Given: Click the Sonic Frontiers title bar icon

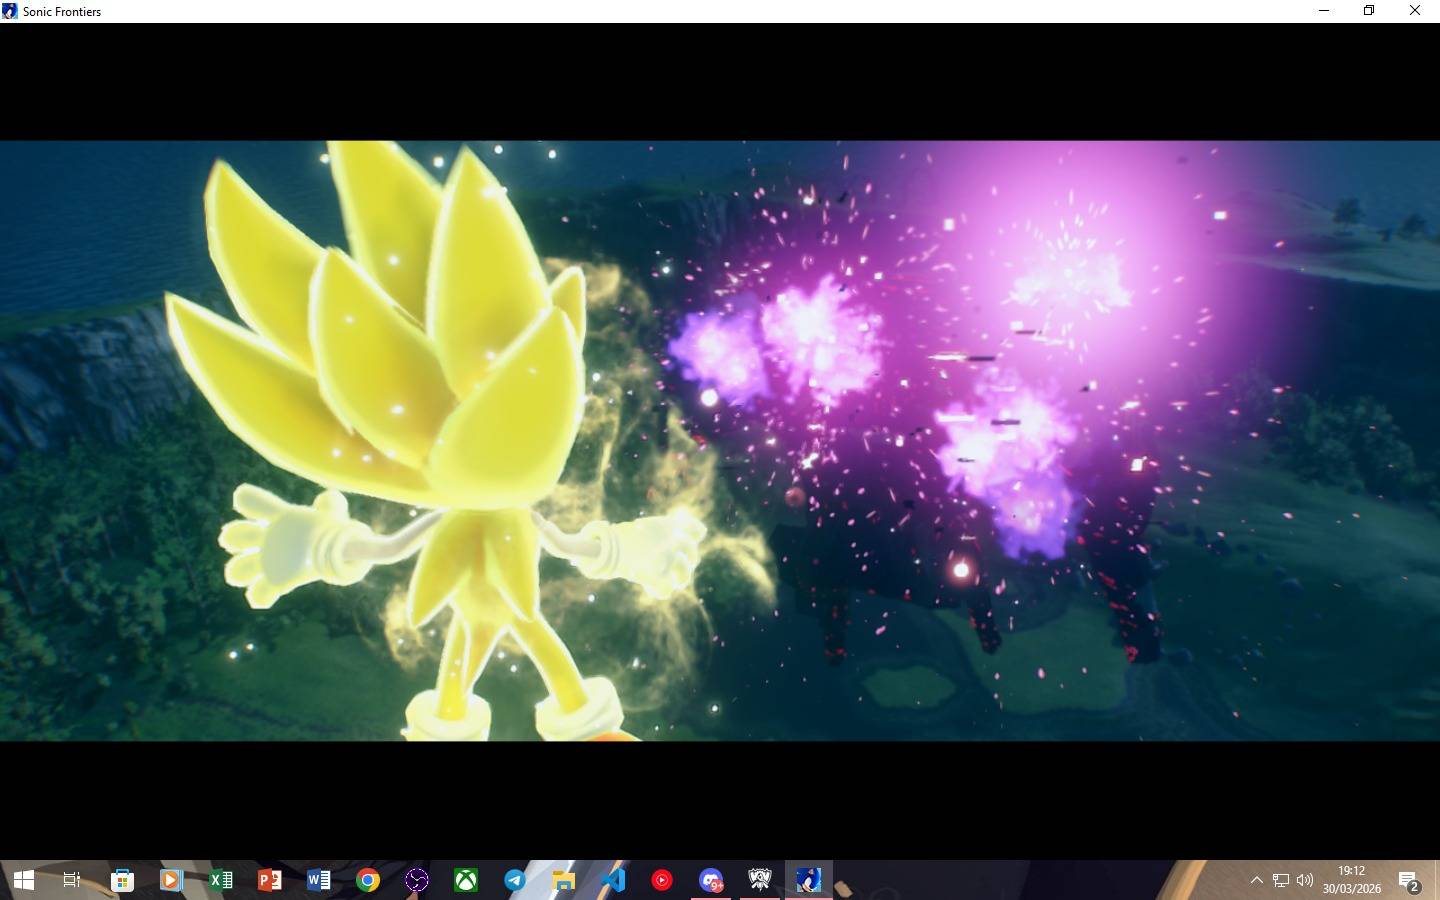Looking at the screenshot, I should 11,11.
